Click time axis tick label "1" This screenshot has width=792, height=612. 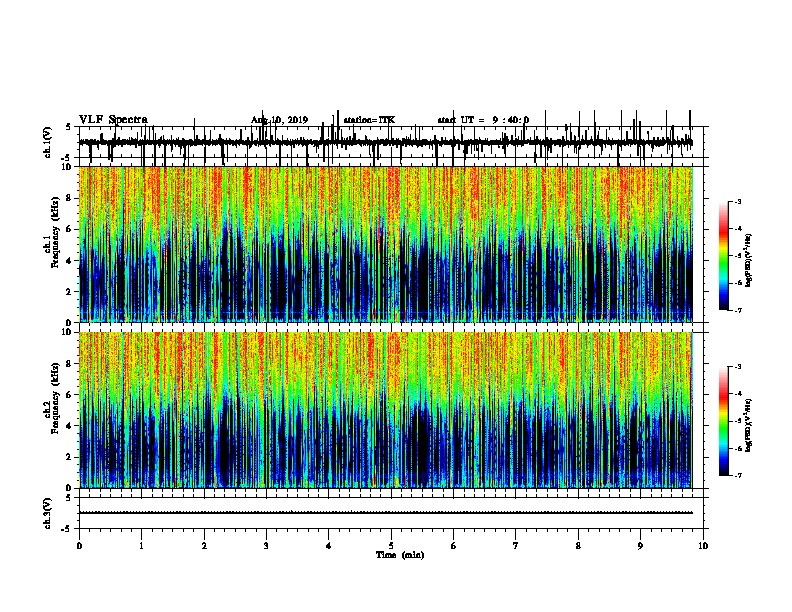pyautogui.click(x=141, y=546)
